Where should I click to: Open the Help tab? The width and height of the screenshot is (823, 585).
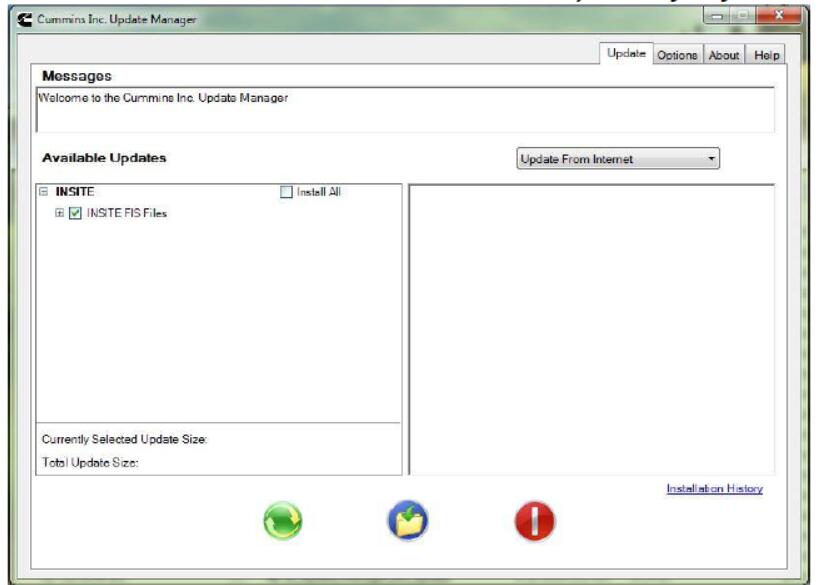pyautogui.click(x=766, y=55)
